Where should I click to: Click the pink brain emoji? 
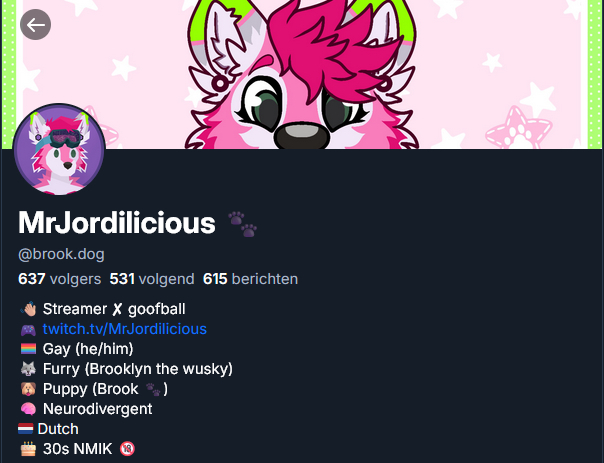[x=28, y=409]
